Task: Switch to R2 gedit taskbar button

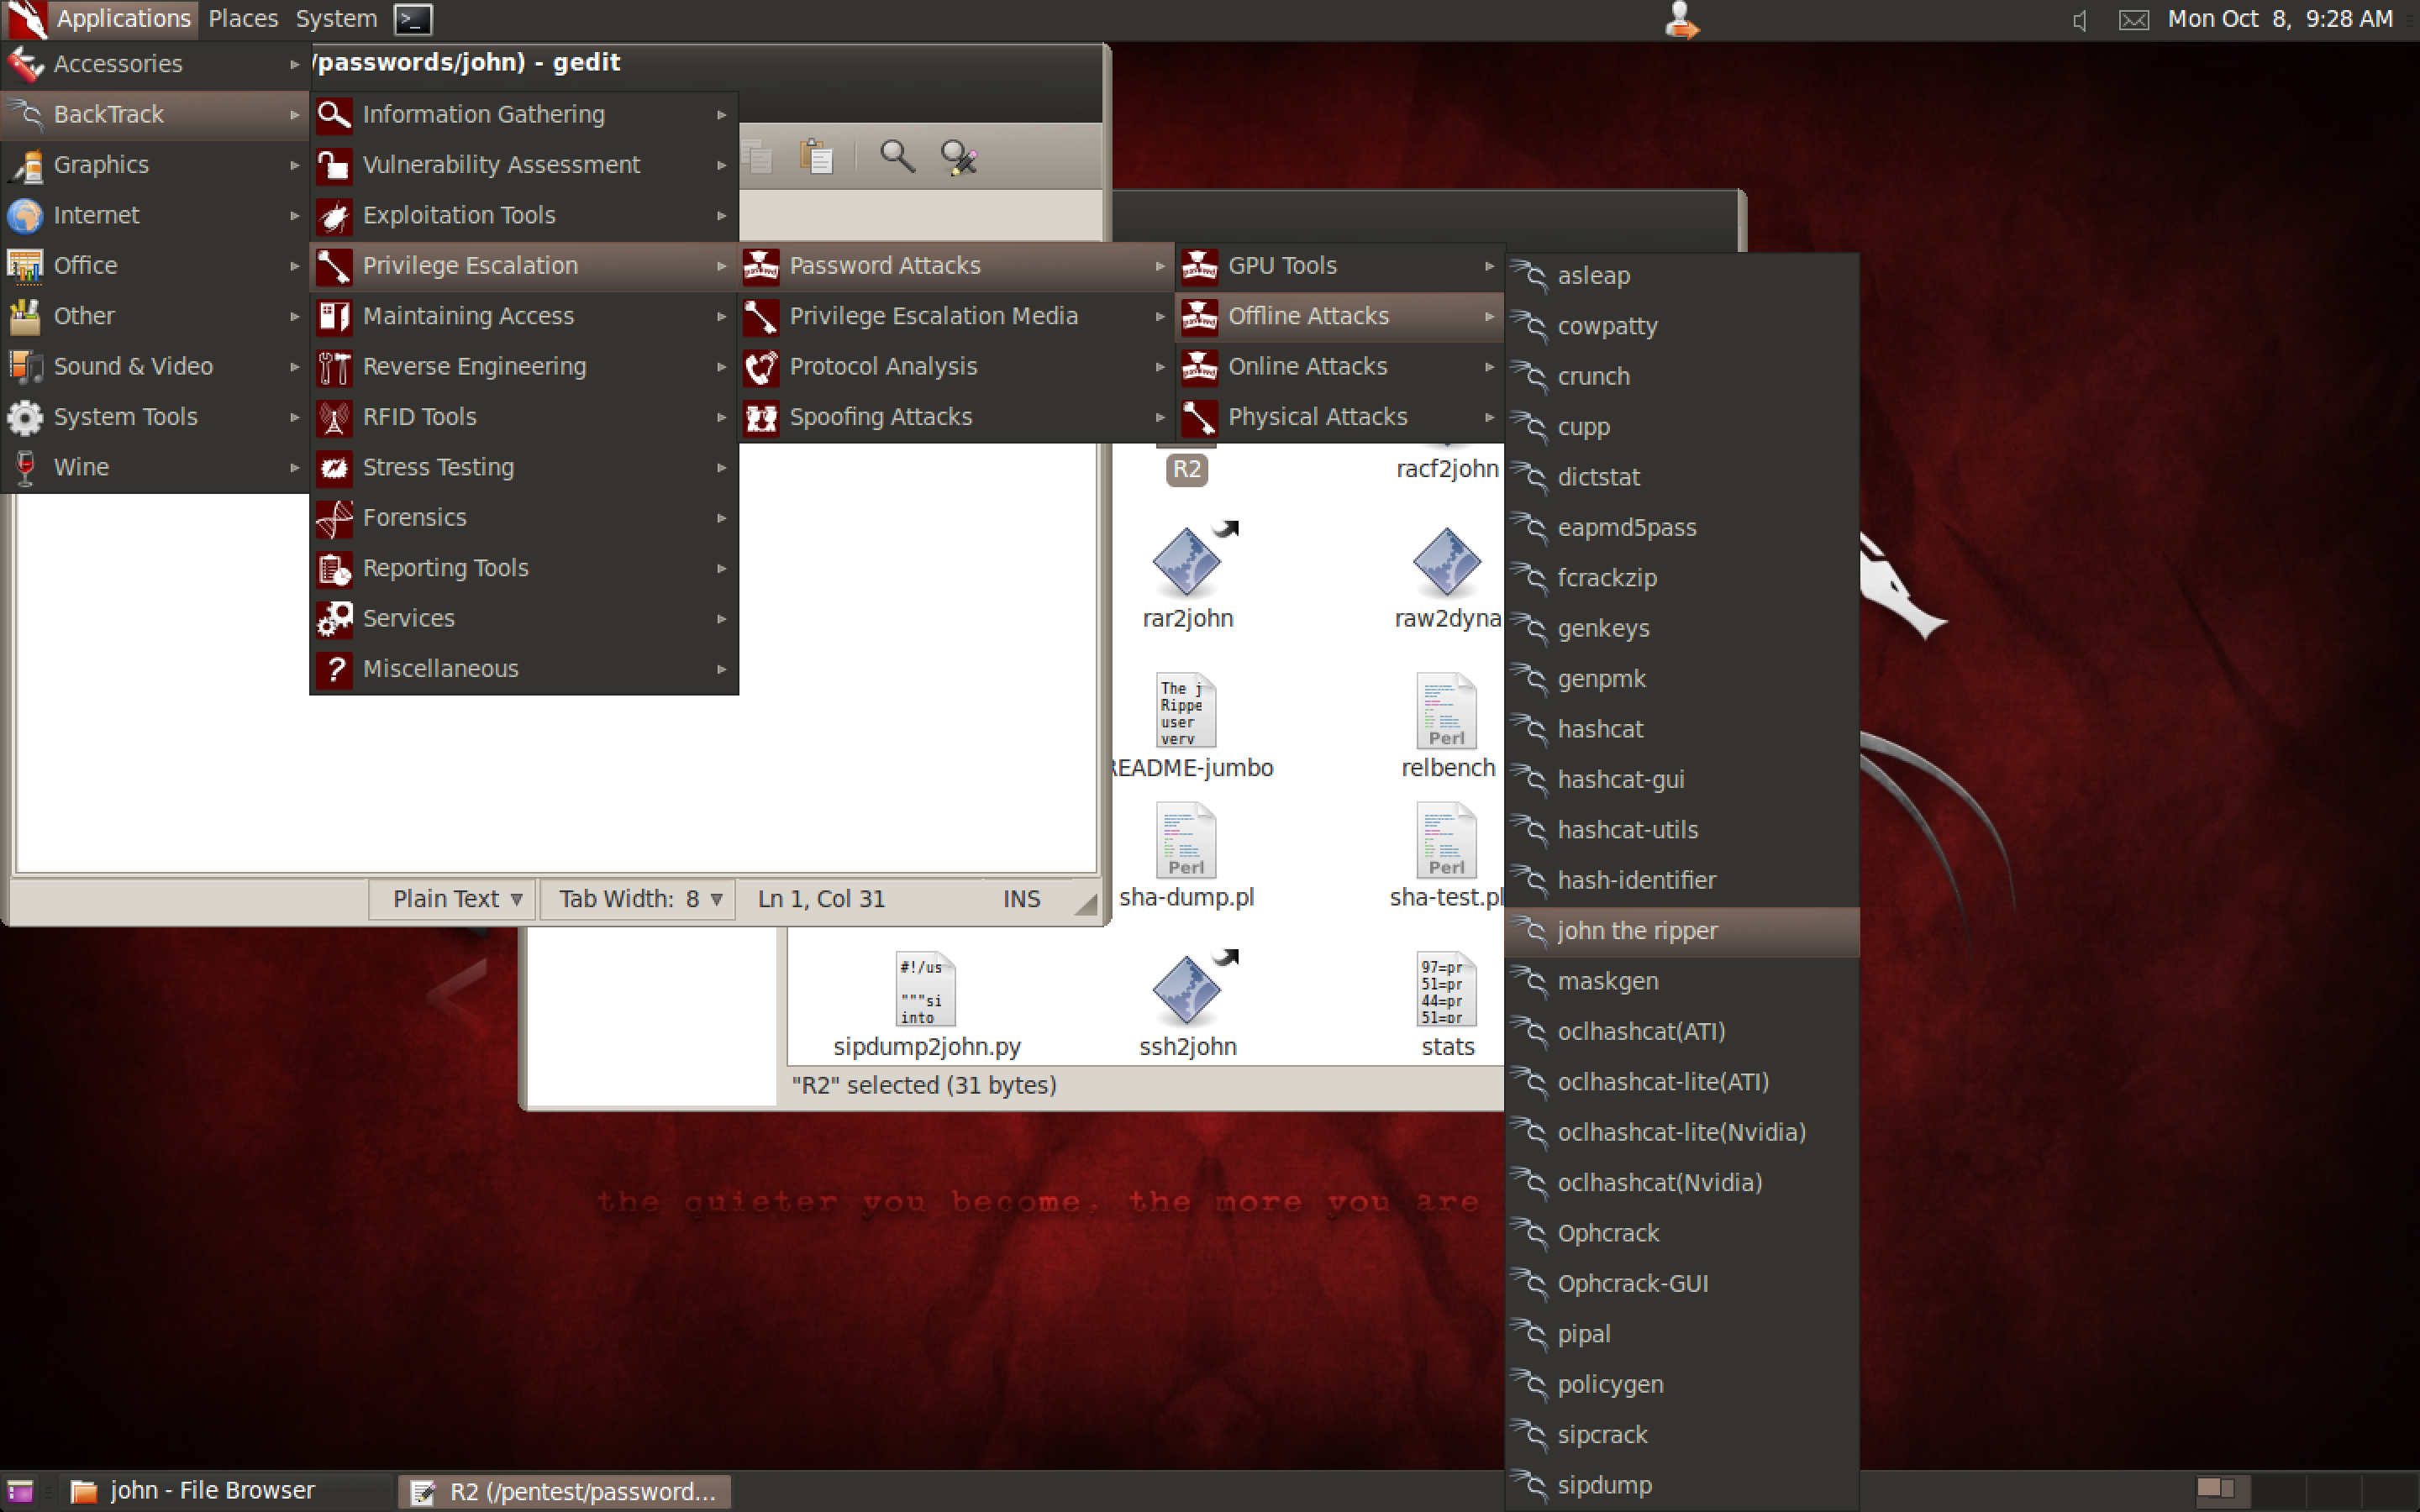Action: click(565, 1491)
